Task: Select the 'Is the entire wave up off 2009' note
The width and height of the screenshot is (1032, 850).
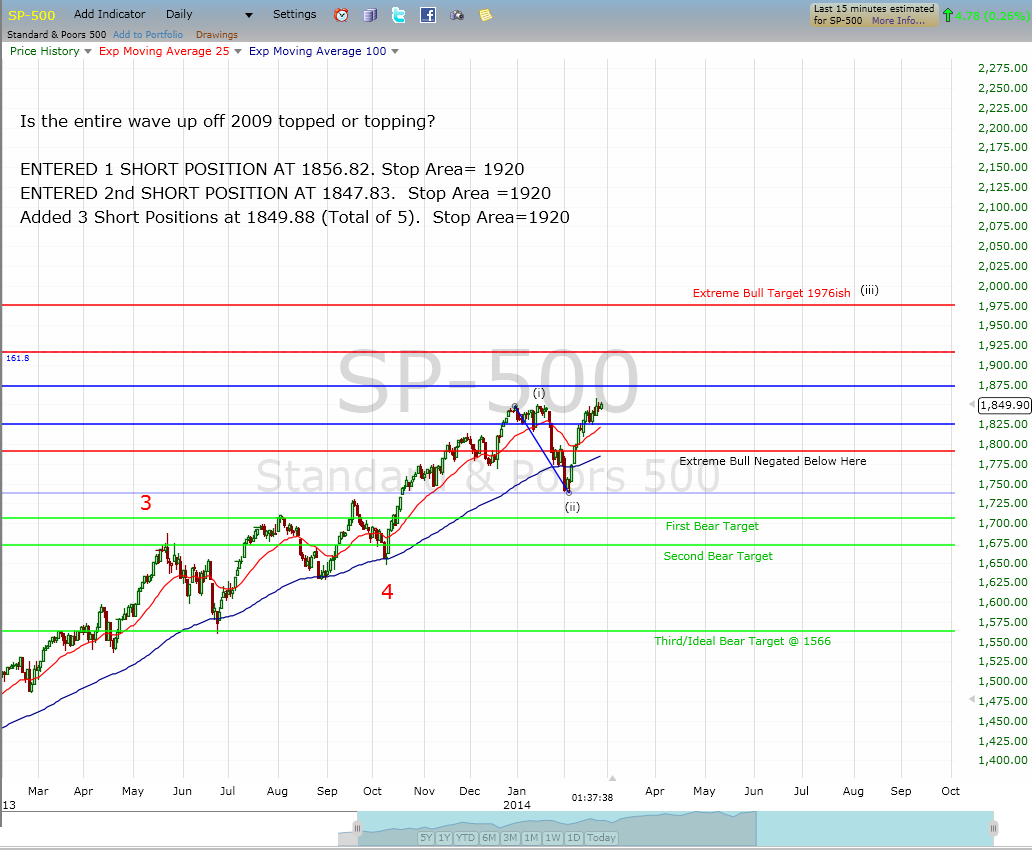Action: coord(227,121)
